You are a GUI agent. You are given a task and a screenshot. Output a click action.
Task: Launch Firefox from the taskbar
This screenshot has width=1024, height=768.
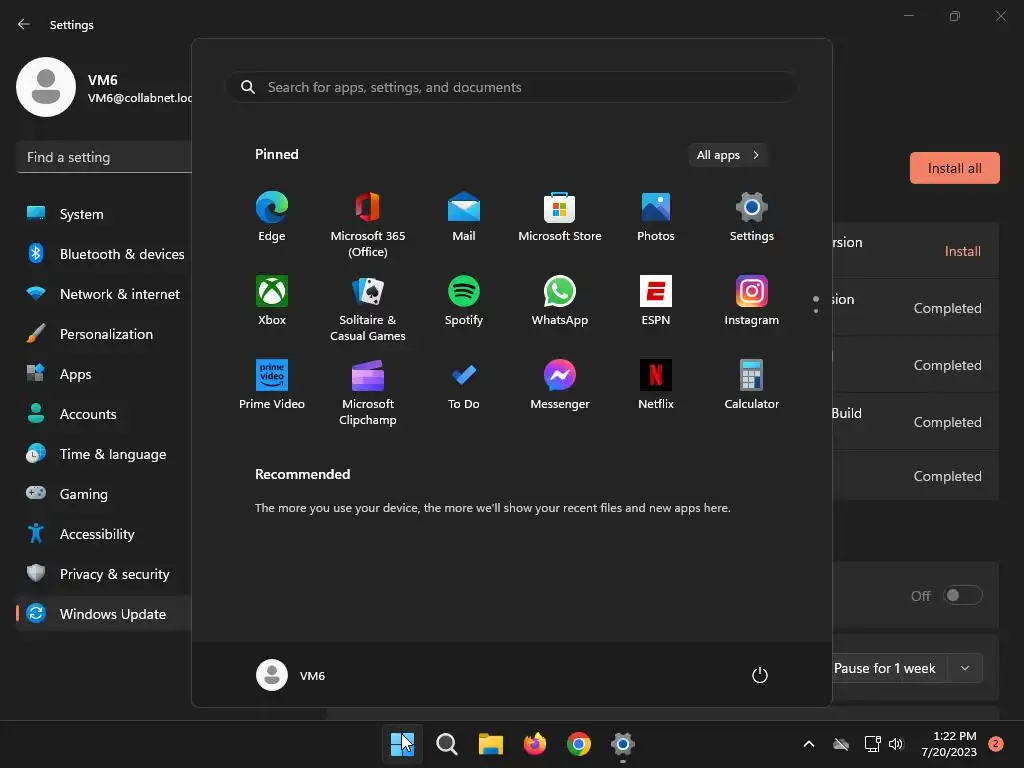535,744
